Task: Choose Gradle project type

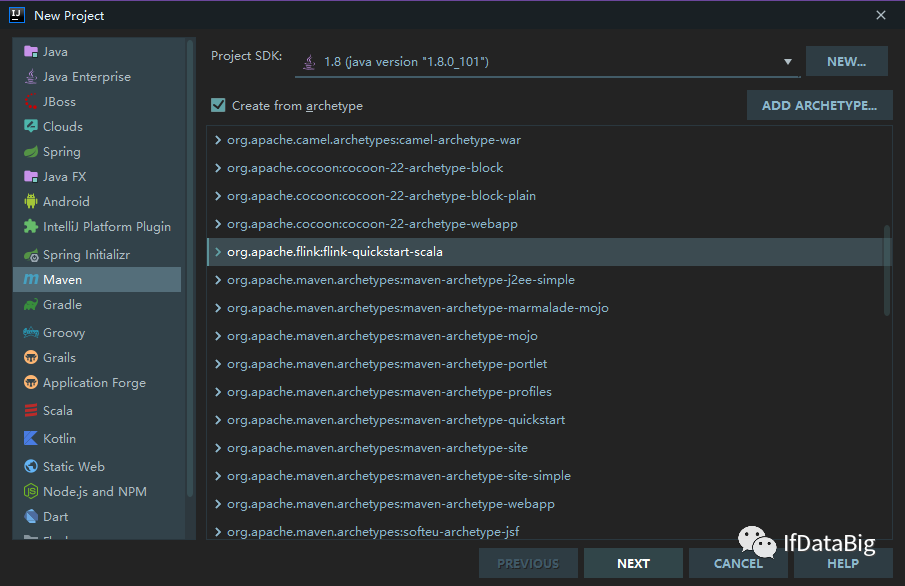Action: pyautogui.click(x=97, y=305)
